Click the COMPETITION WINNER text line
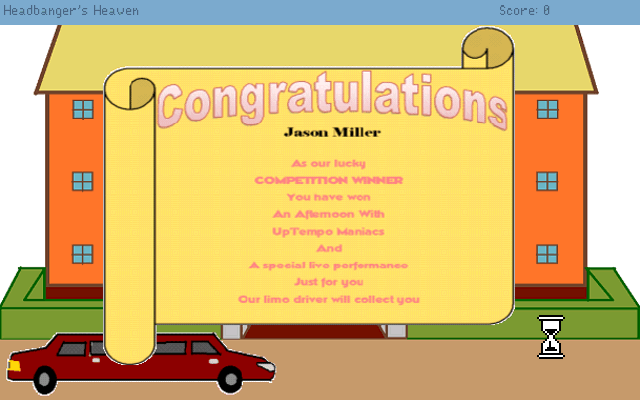Viewport: 640px width, 400px height. (x=329, y=180)
